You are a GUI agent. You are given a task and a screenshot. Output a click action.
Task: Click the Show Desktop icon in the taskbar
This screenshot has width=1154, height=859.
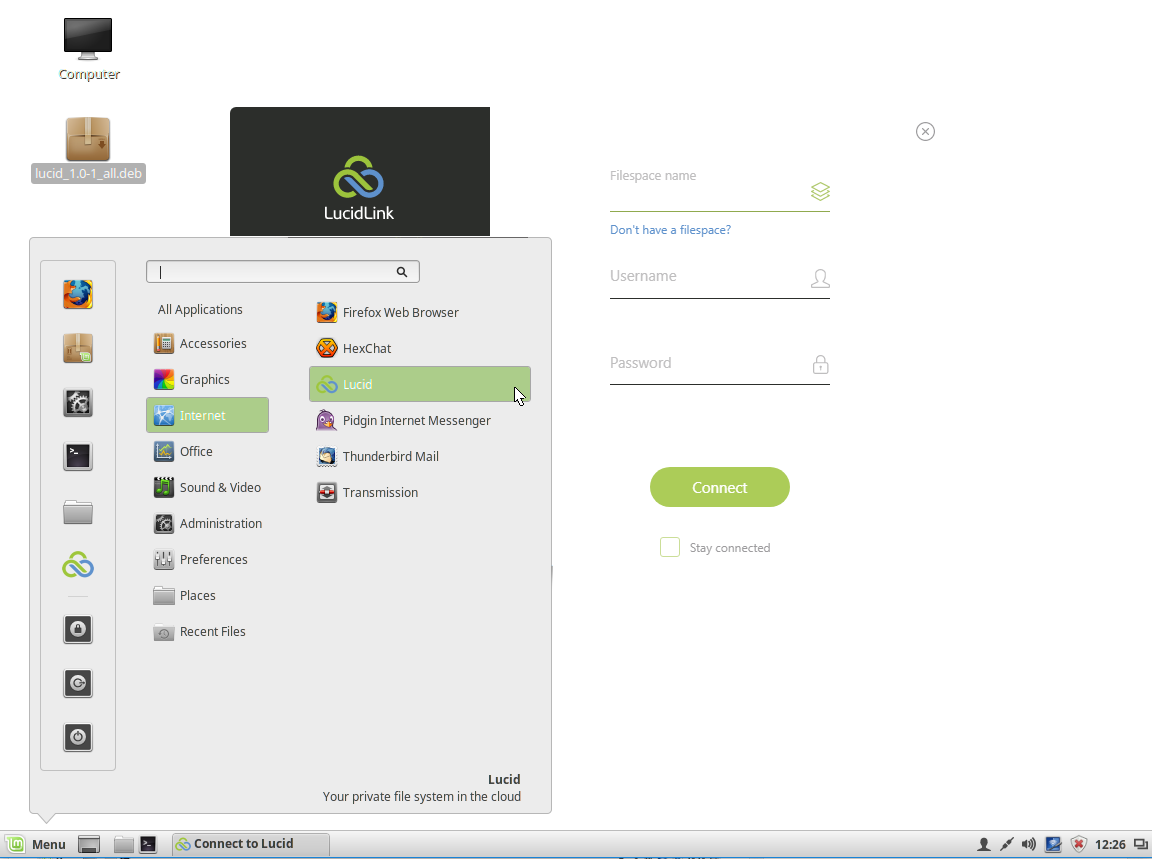click(x=89, y=844)
